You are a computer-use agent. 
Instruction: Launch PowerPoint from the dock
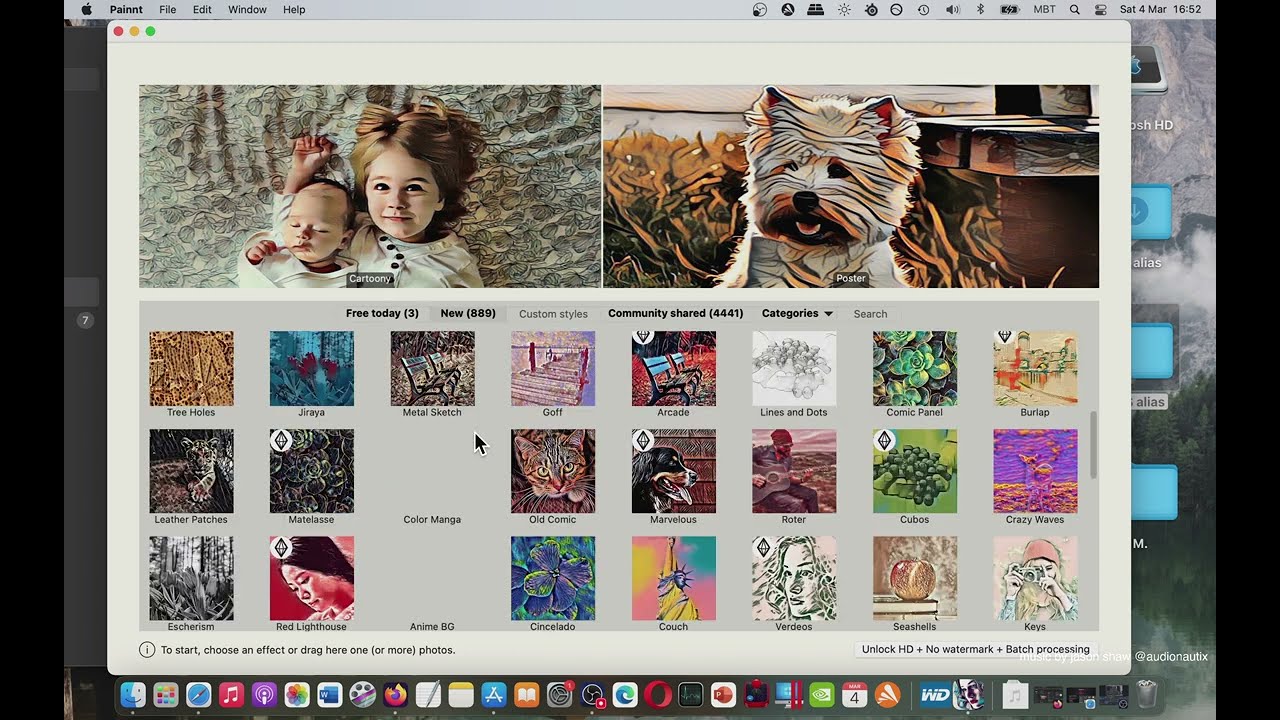724,694
